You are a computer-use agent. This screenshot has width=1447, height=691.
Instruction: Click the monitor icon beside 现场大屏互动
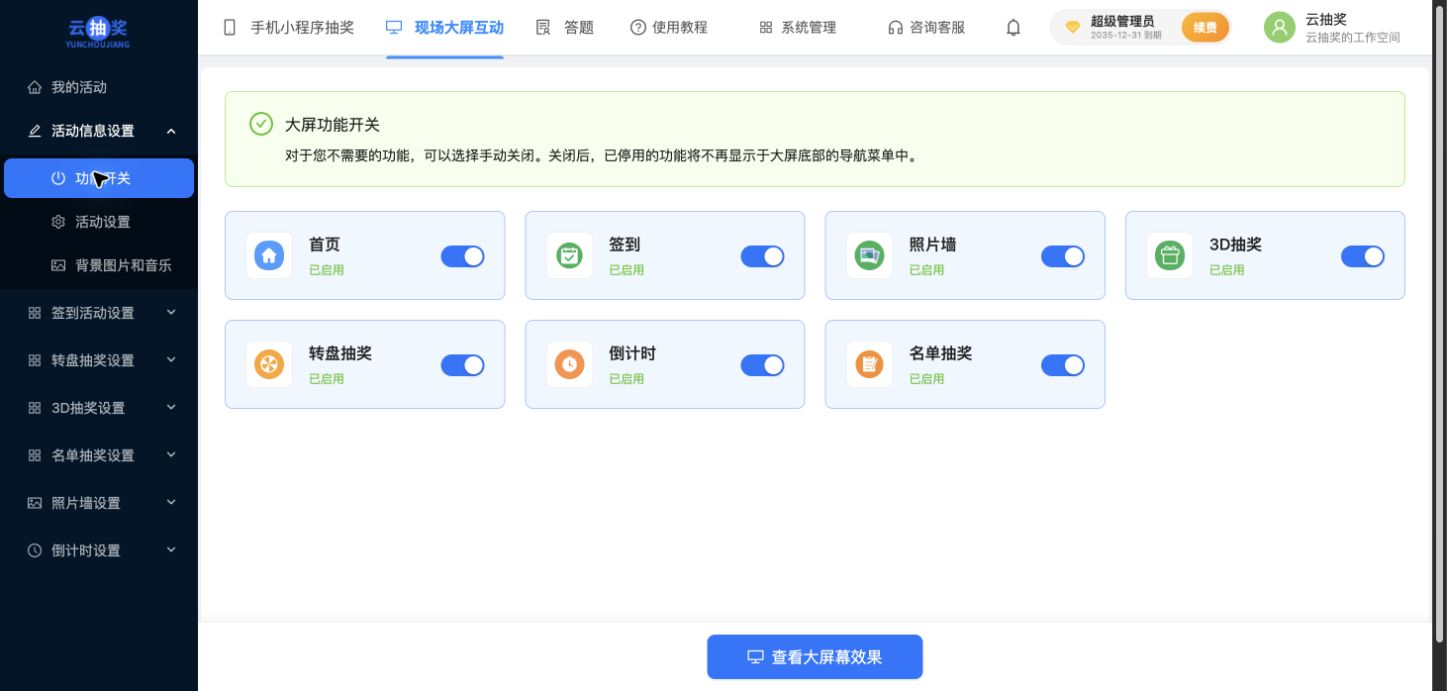394,28
